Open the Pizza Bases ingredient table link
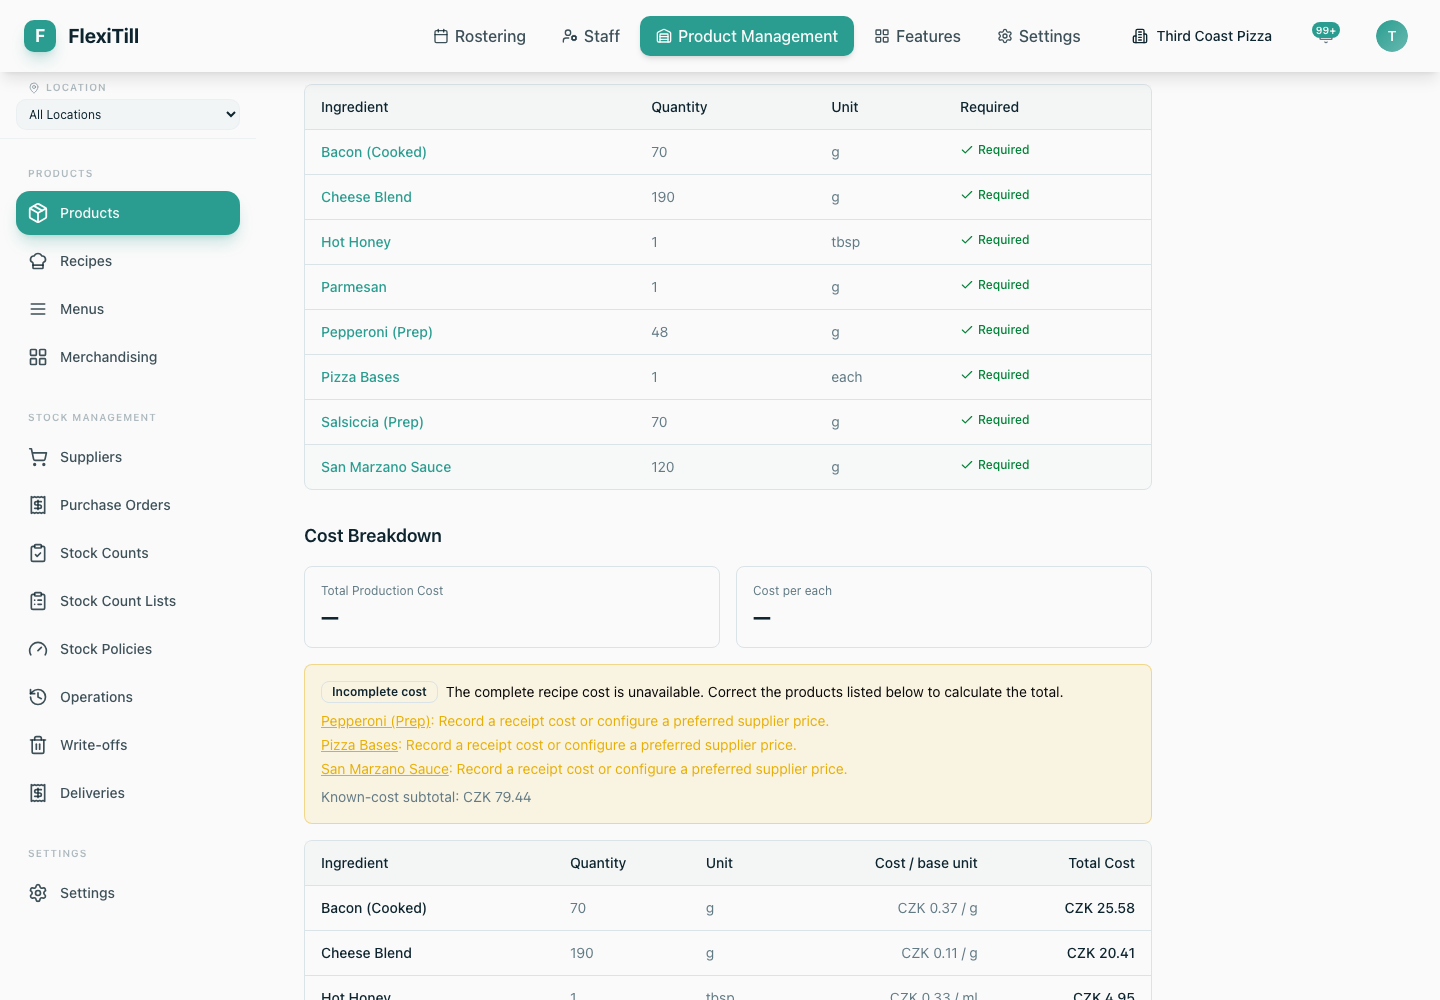 [x=360, y=377]
